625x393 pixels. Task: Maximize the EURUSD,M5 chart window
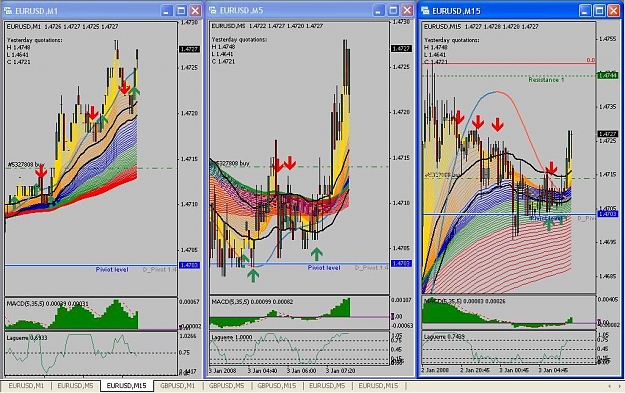click(x=393, y=10)
